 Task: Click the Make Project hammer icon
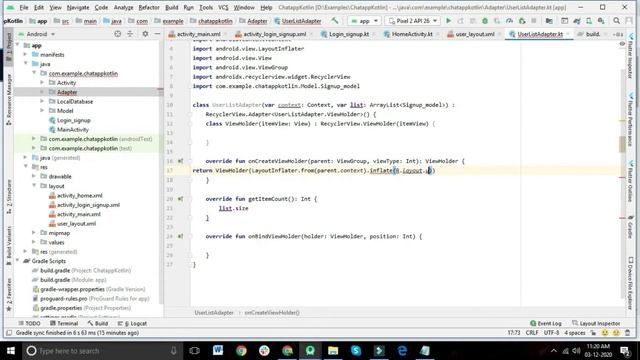[335, 20]
